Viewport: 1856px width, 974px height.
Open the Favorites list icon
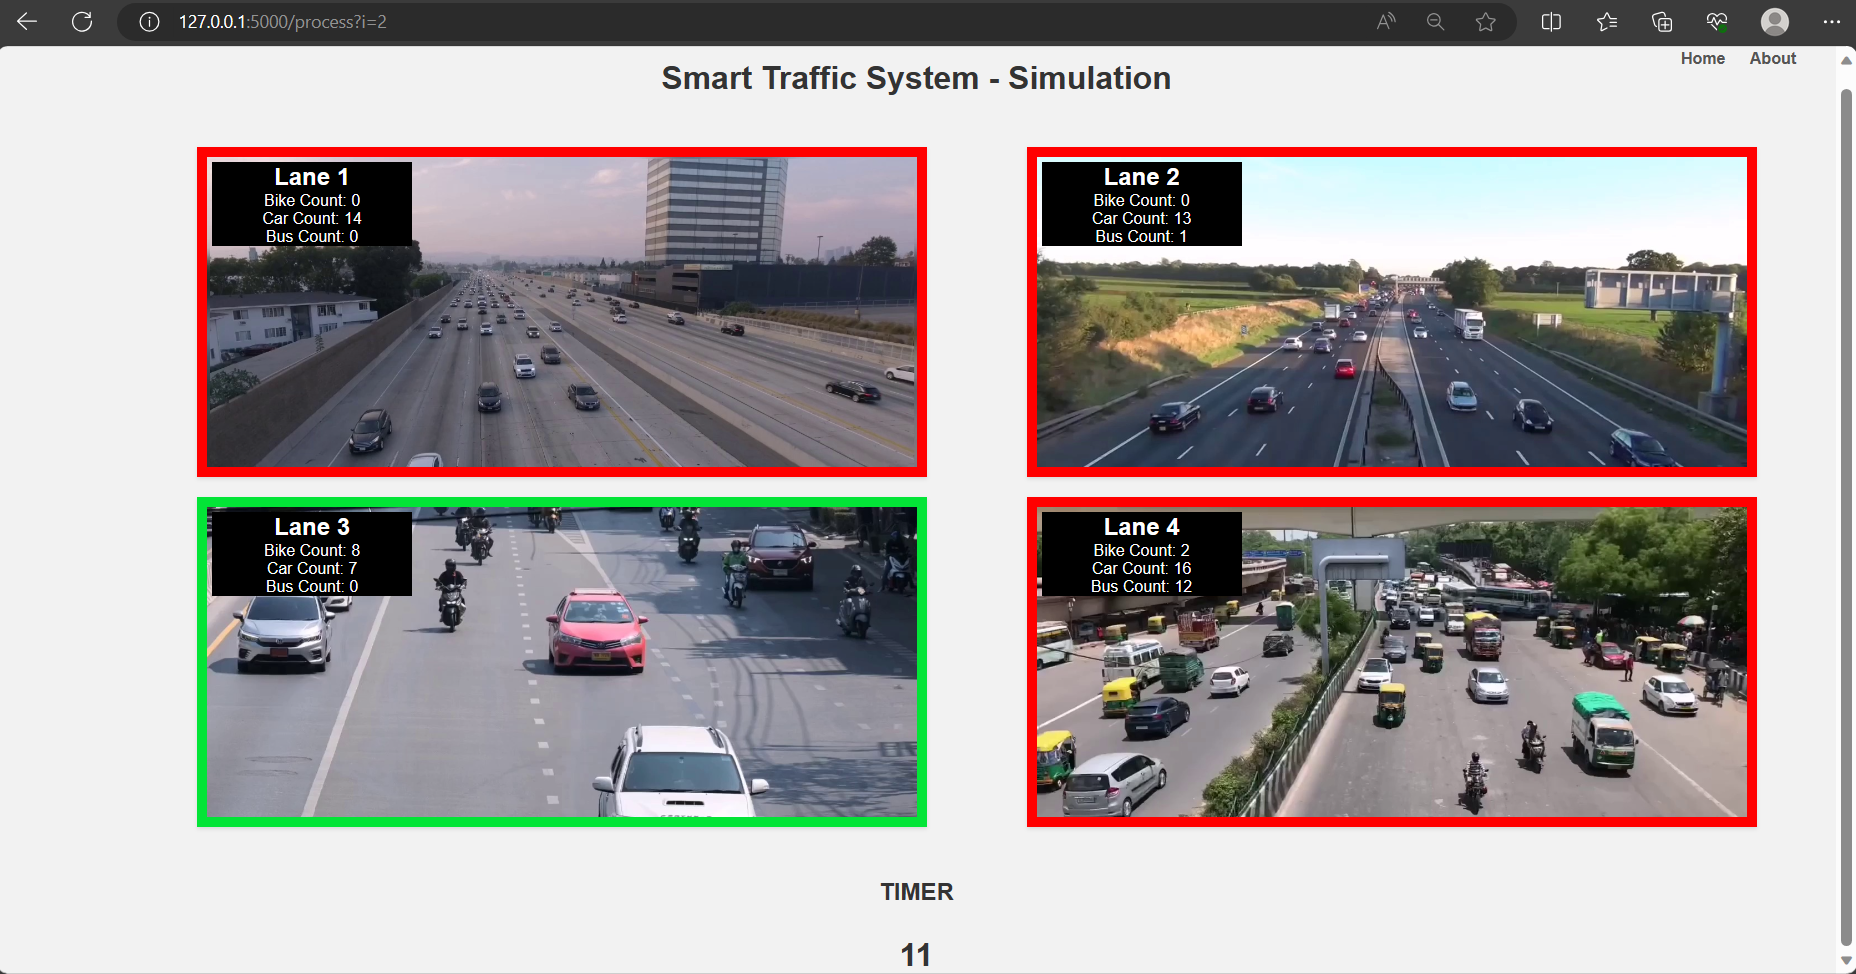point(1607,22)
